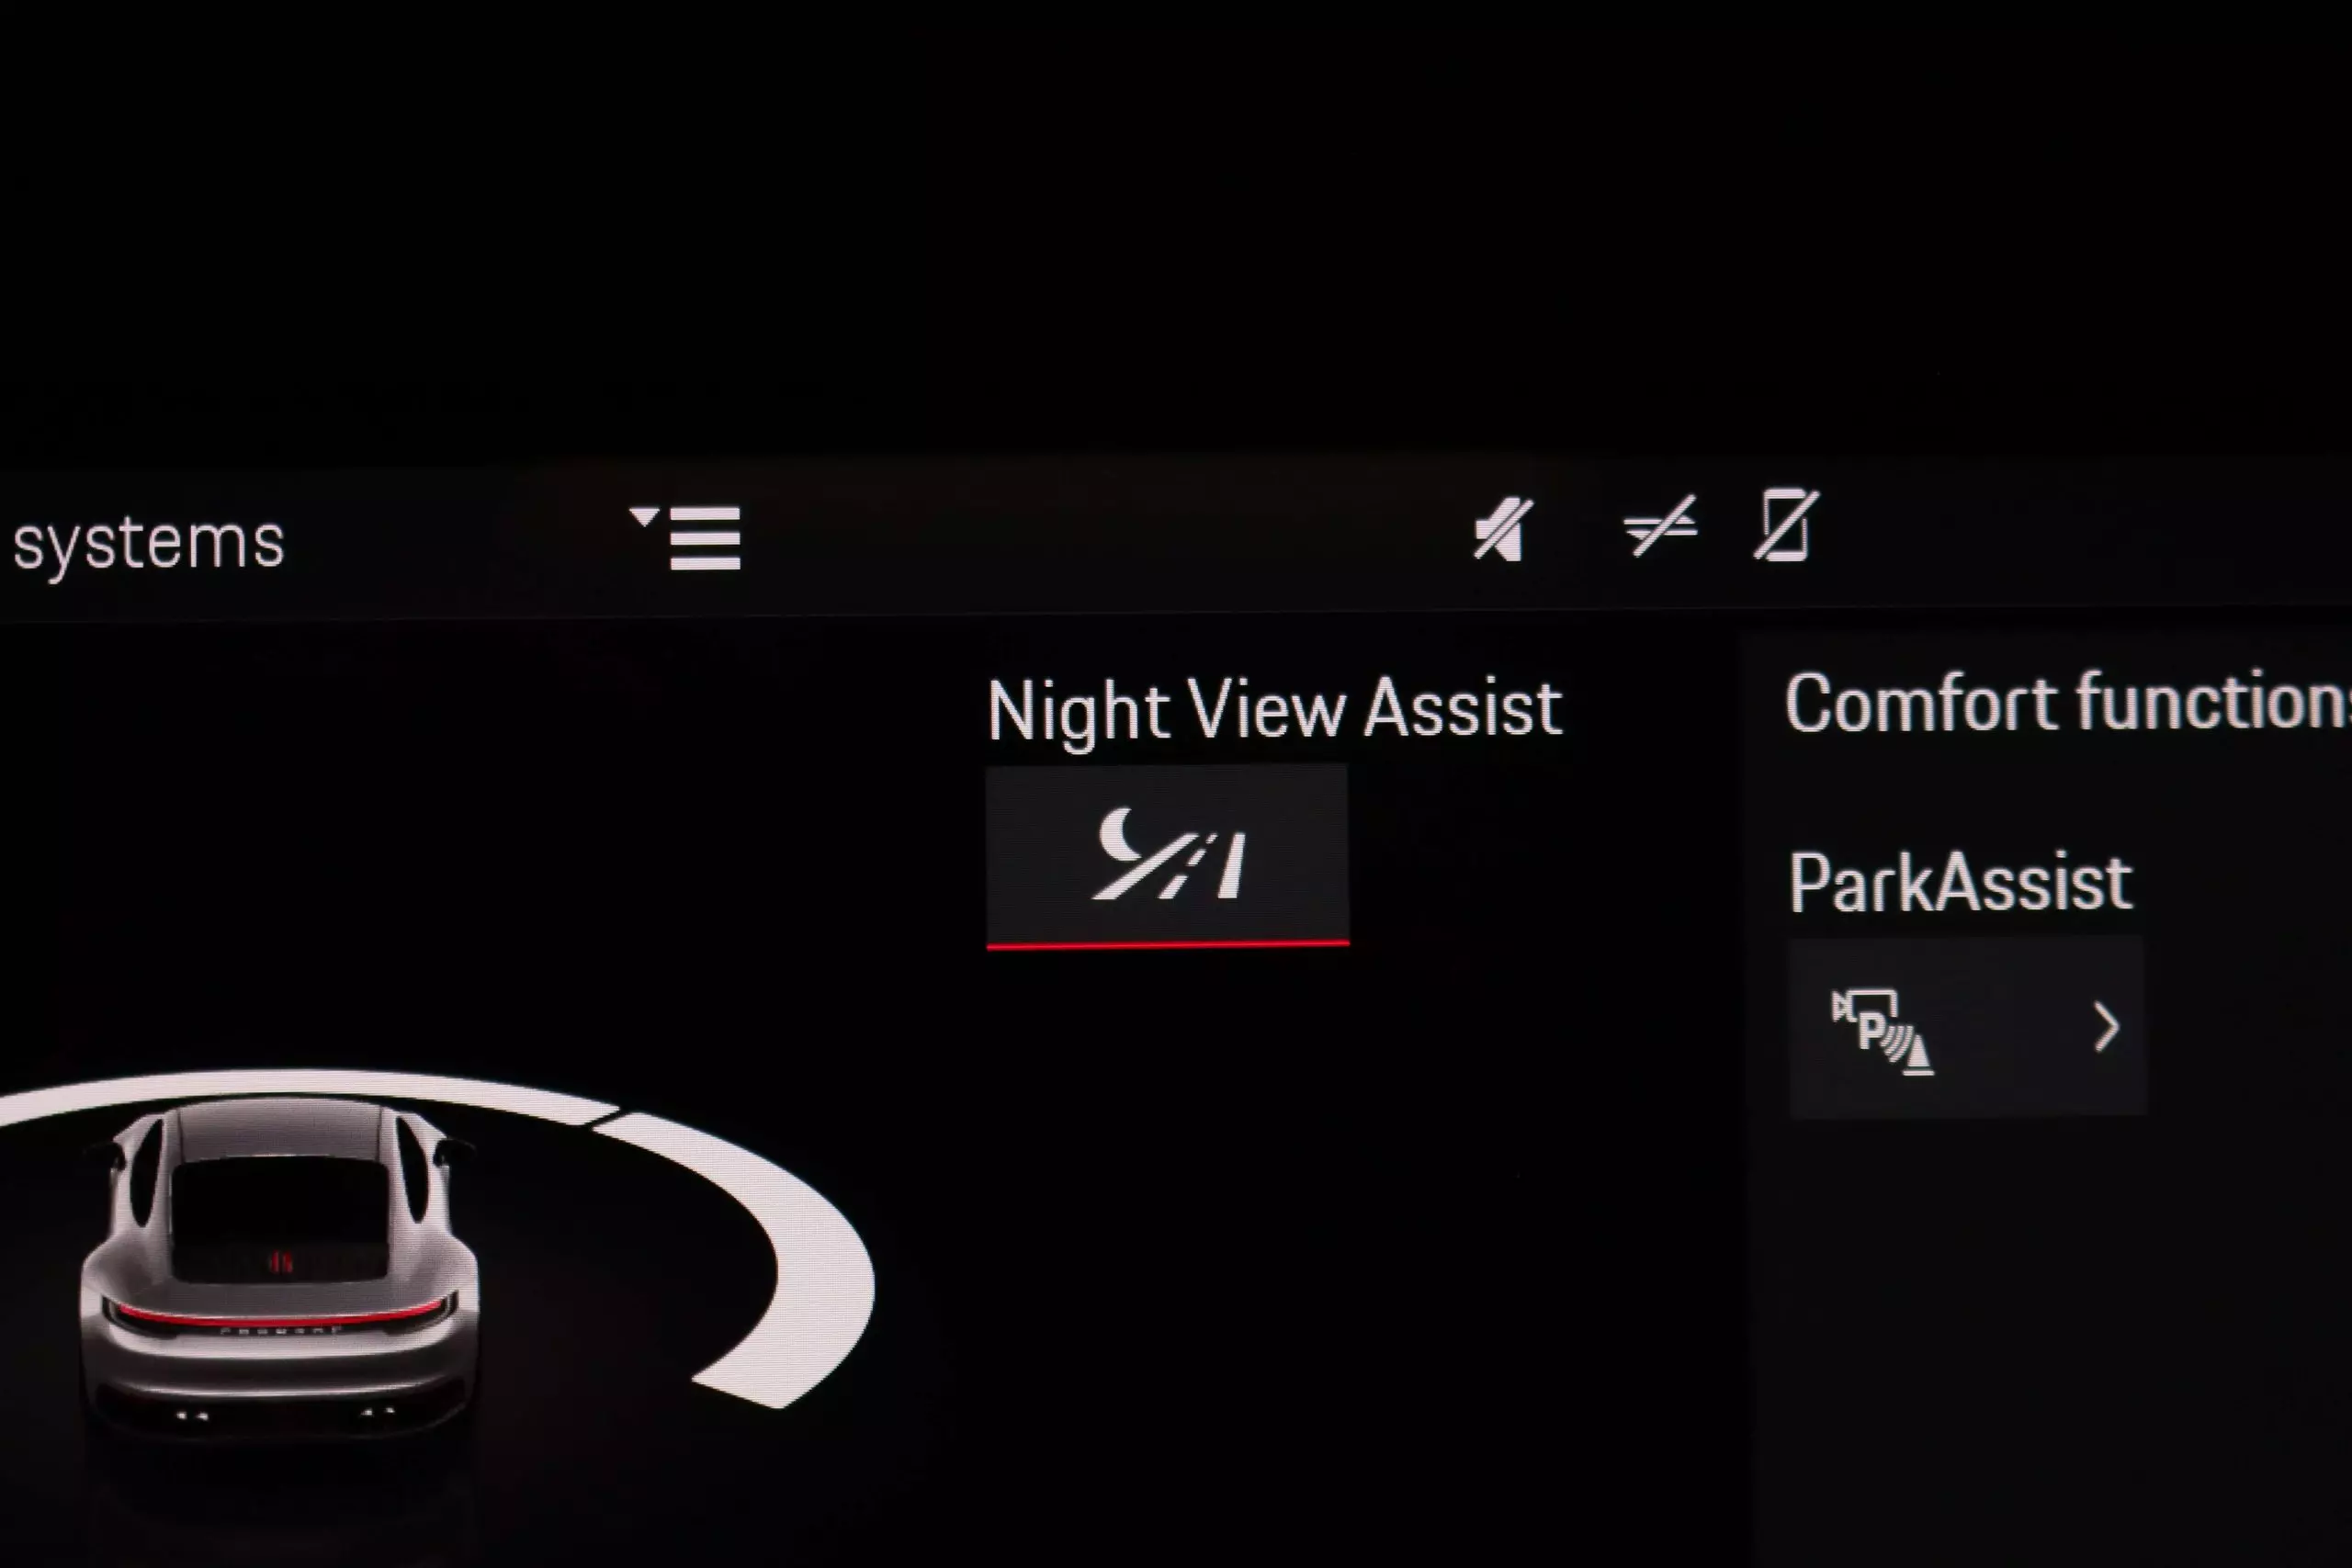
Task: Open the list menu icon beside systems
Action: 686,537
